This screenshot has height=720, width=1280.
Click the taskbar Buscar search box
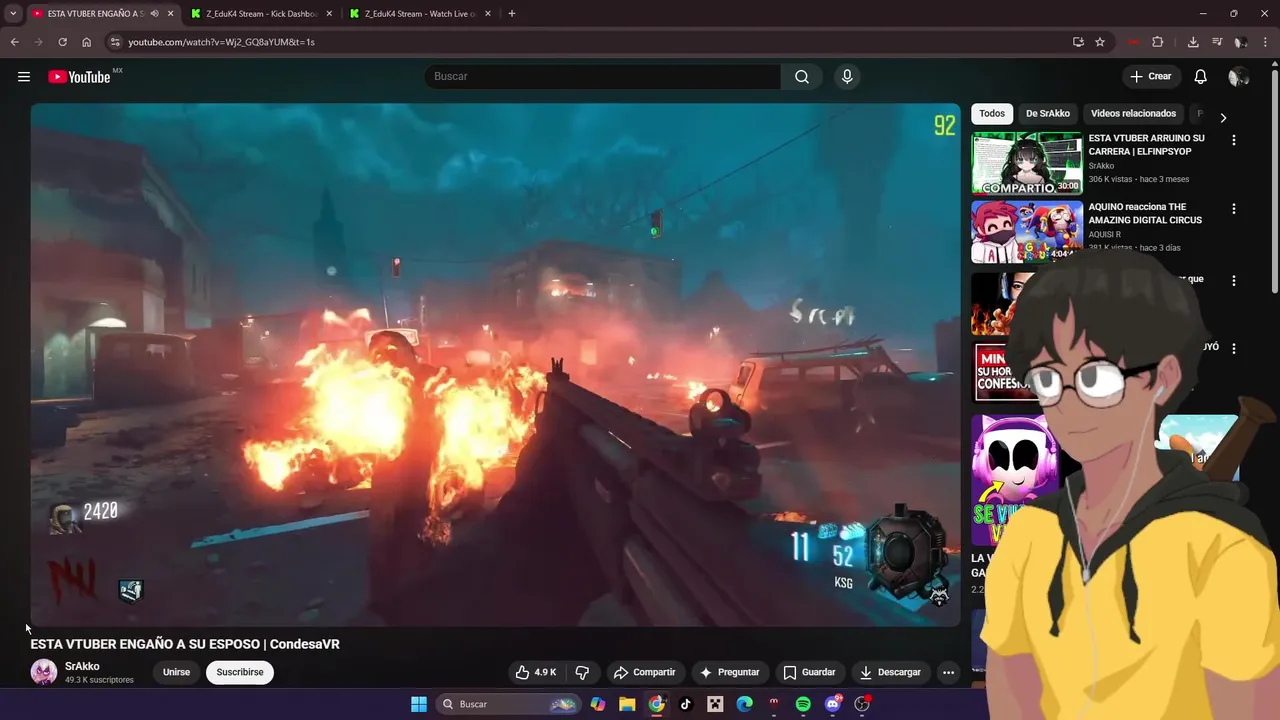510,704
